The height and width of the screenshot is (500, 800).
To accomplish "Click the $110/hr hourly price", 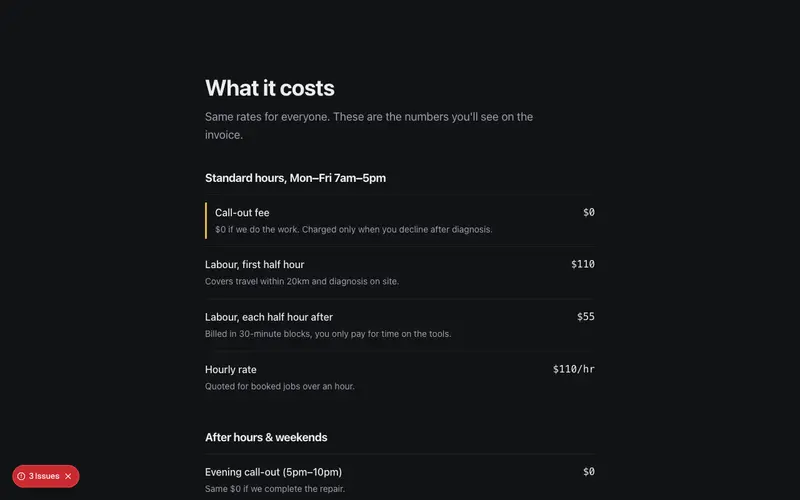I will point(573,369).
